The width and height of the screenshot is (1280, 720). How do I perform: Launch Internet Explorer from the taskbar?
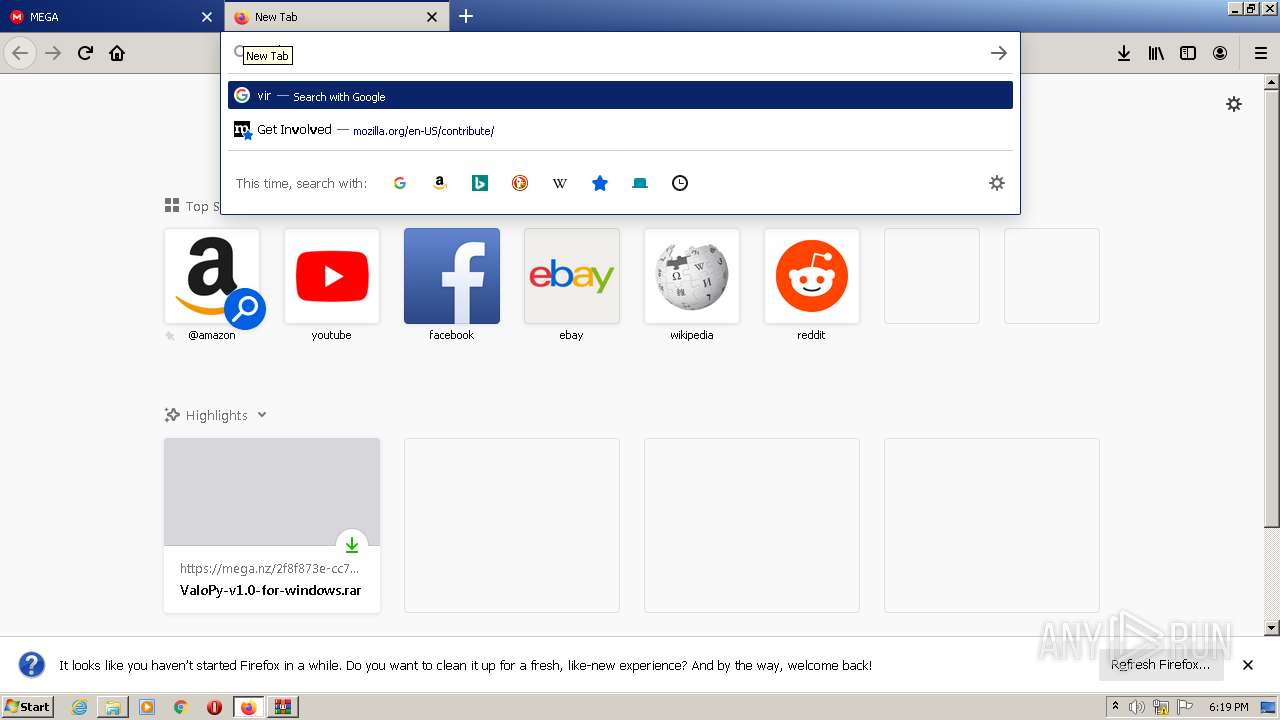point(79,707)
